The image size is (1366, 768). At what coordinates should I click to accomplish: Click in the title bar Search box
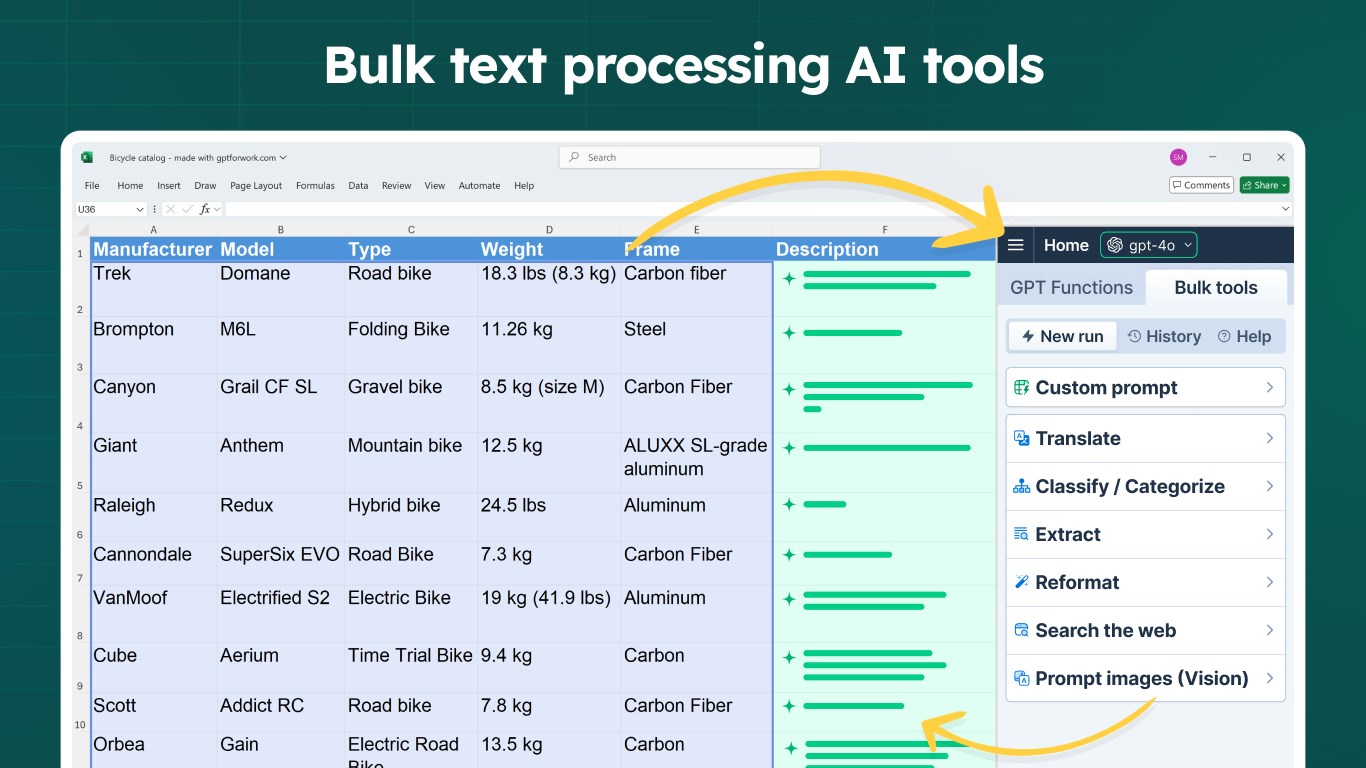pos(689,157)
